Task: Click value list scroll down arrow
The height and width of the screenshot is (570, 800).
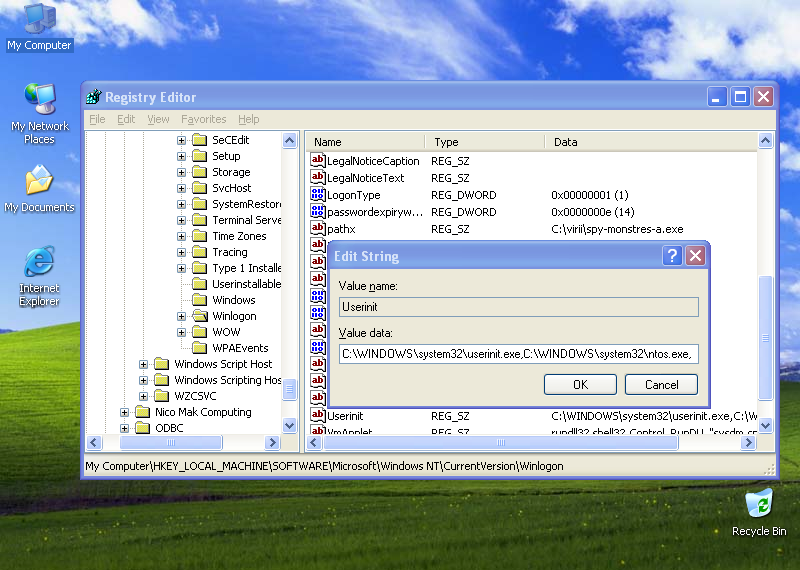Action: tap(765, 425)
